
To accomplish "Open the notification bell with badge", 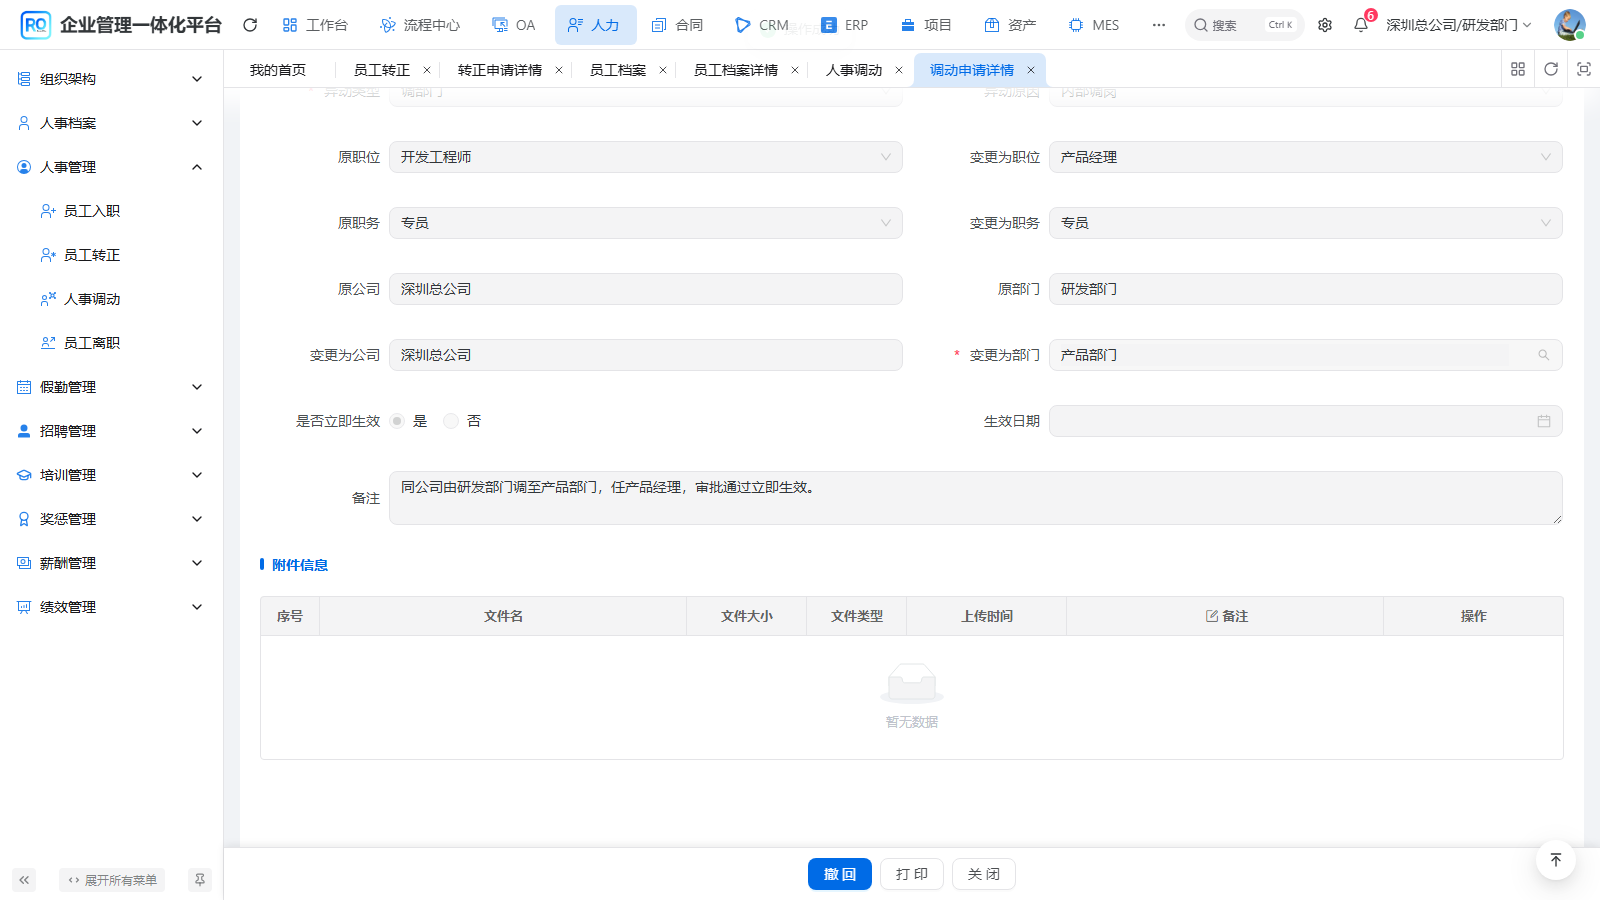I will point(1361,24).
